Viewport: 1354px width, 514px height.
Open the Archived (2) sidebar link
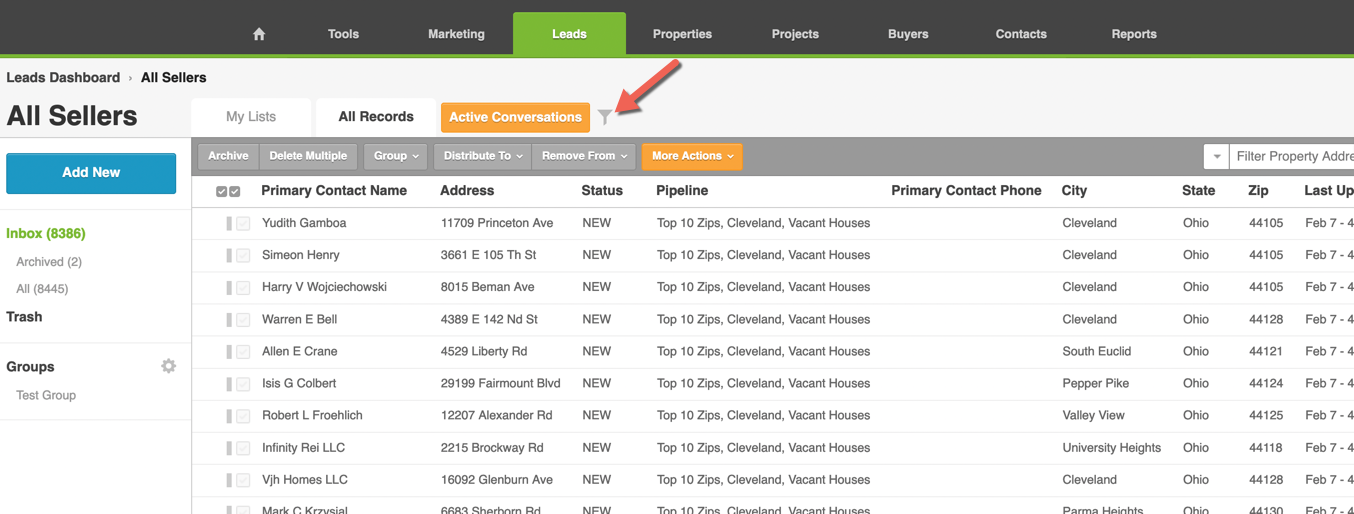(49, 262)
